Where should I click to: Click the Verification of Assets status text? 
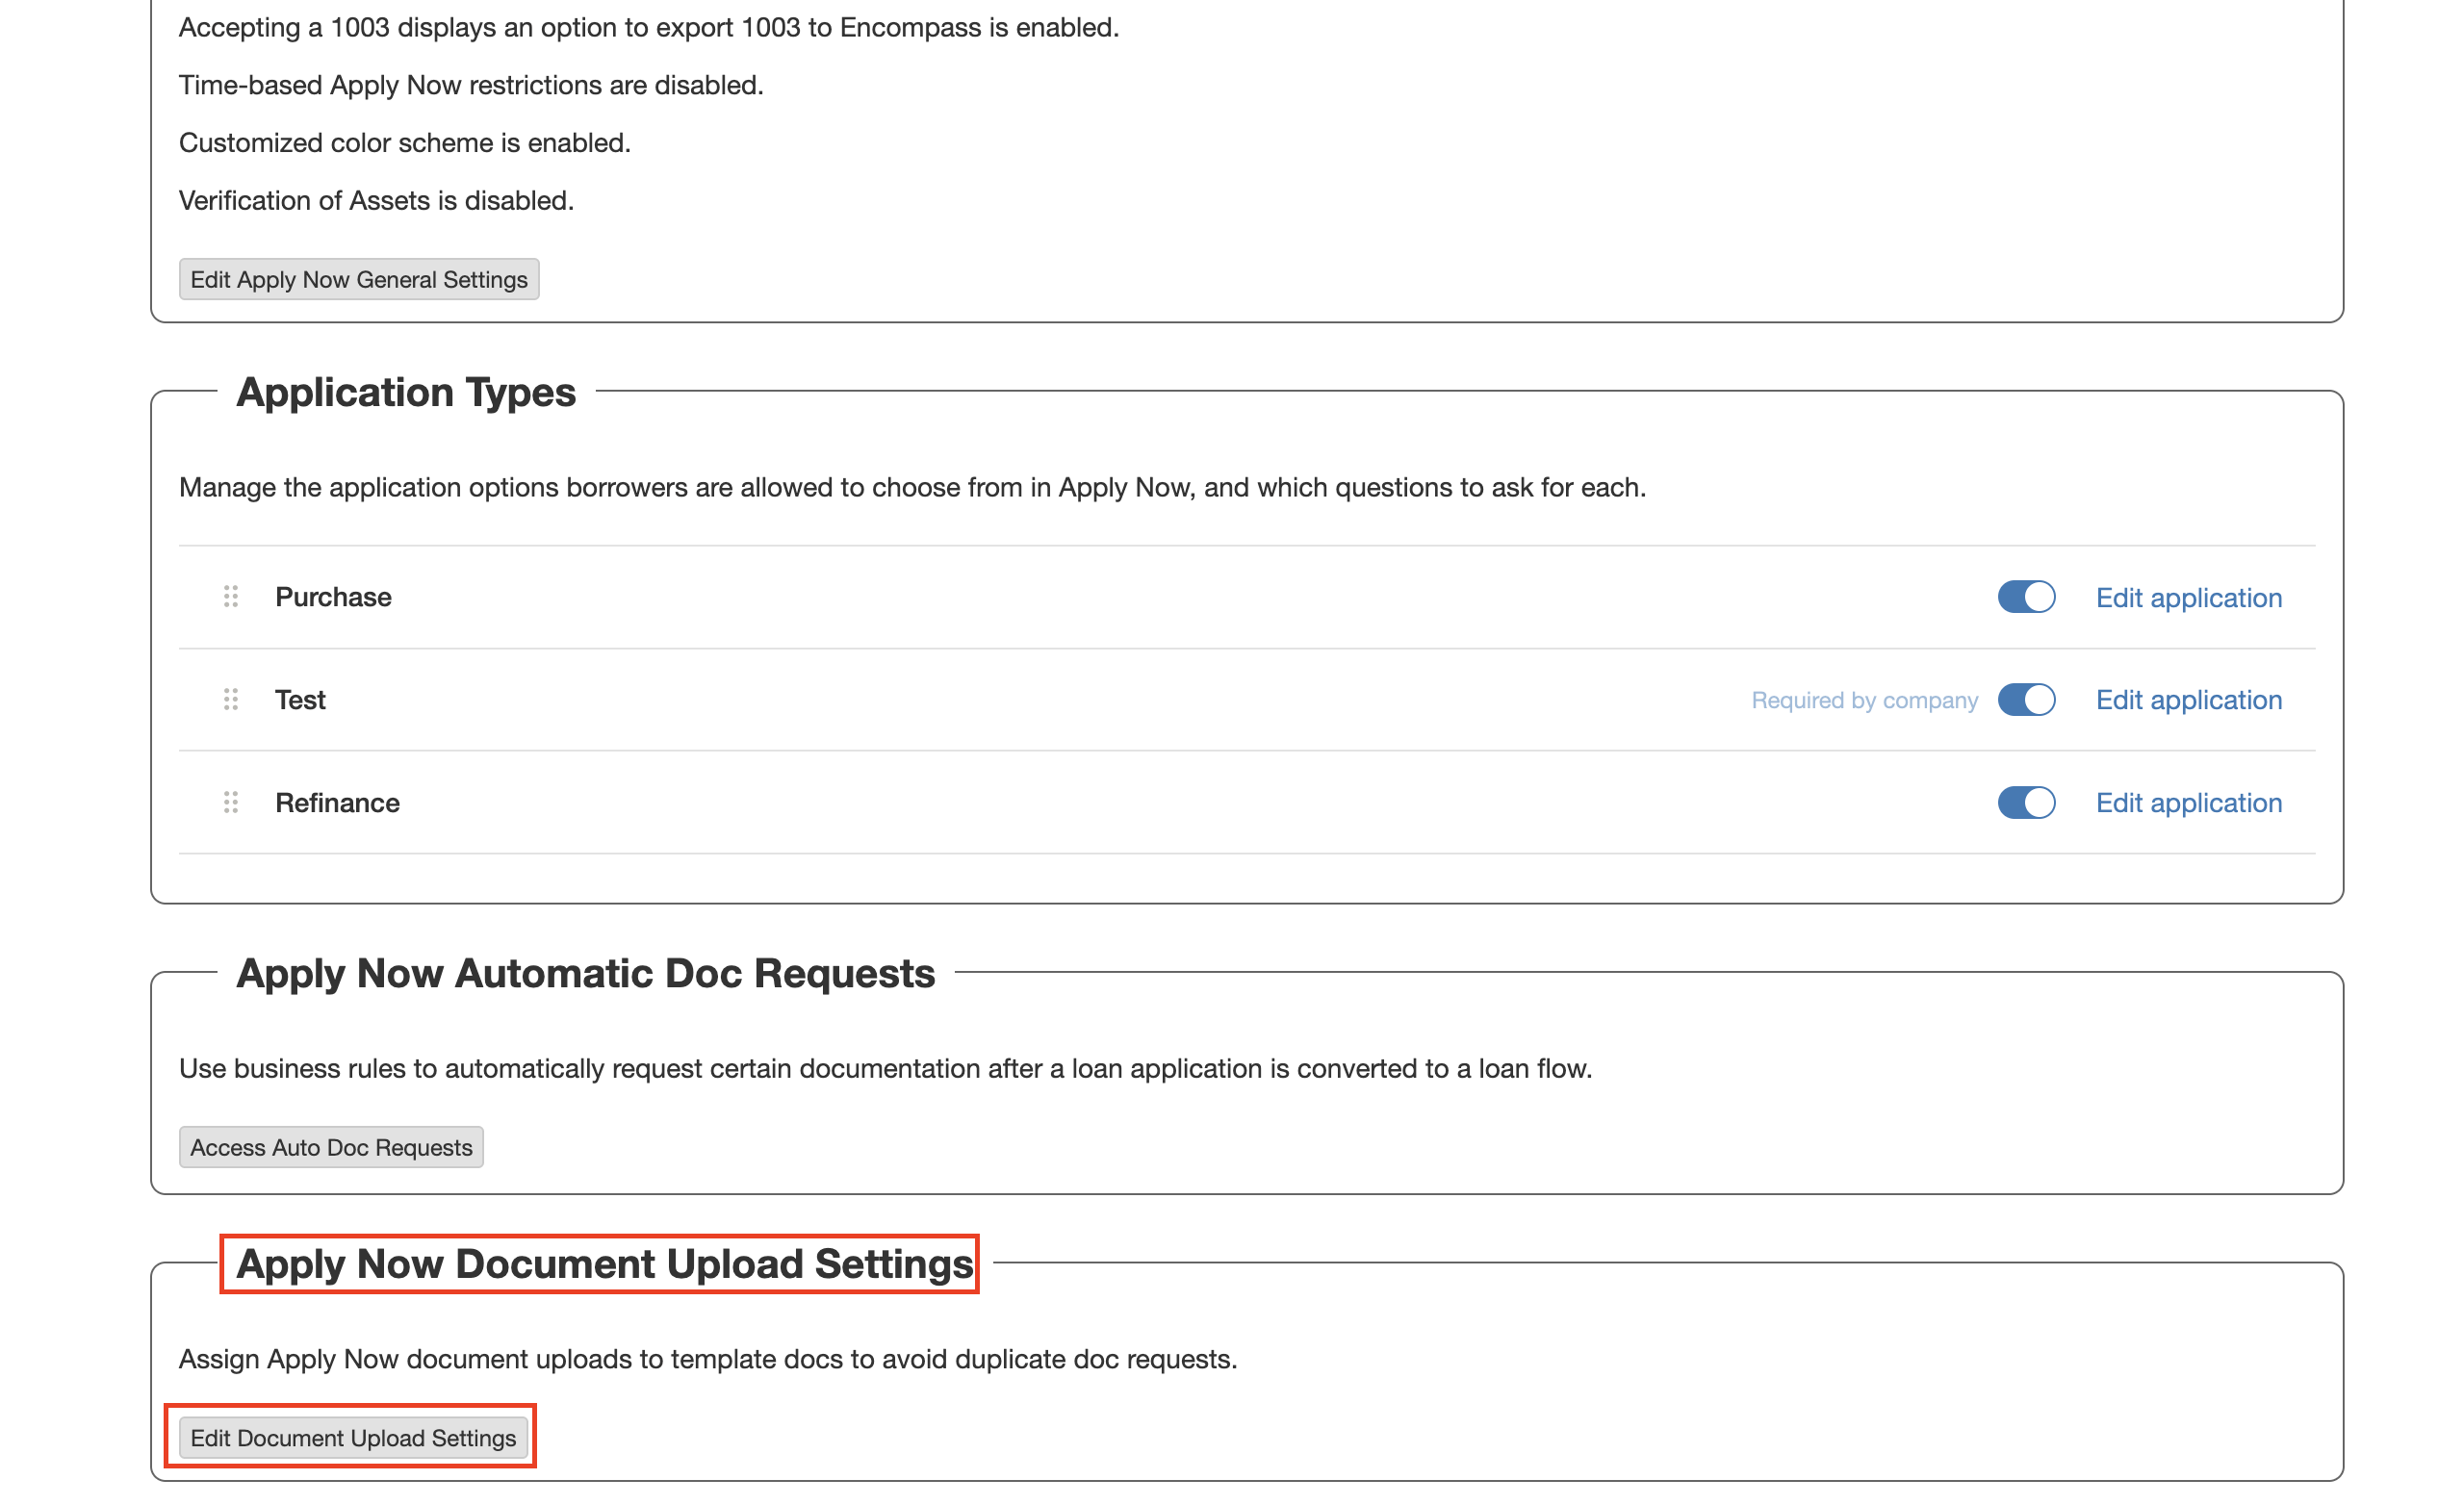coord(376,201)
